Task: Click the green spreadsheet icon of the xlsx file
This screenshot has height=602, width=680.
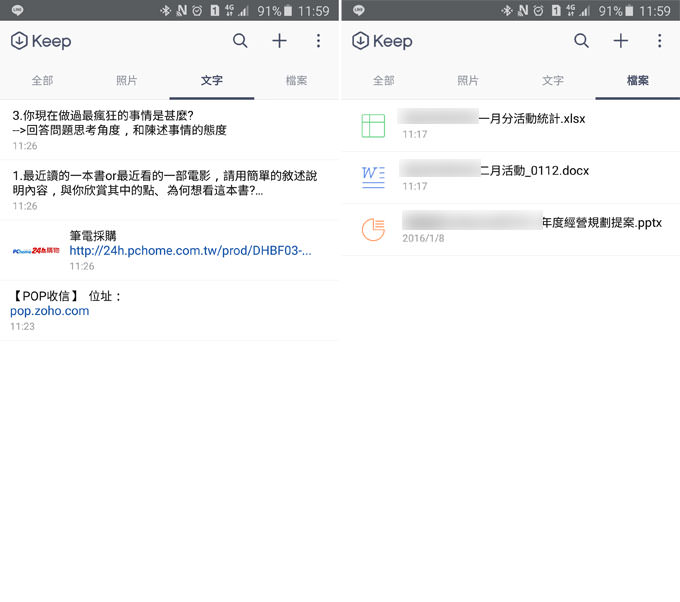Action: coord(373,125)
